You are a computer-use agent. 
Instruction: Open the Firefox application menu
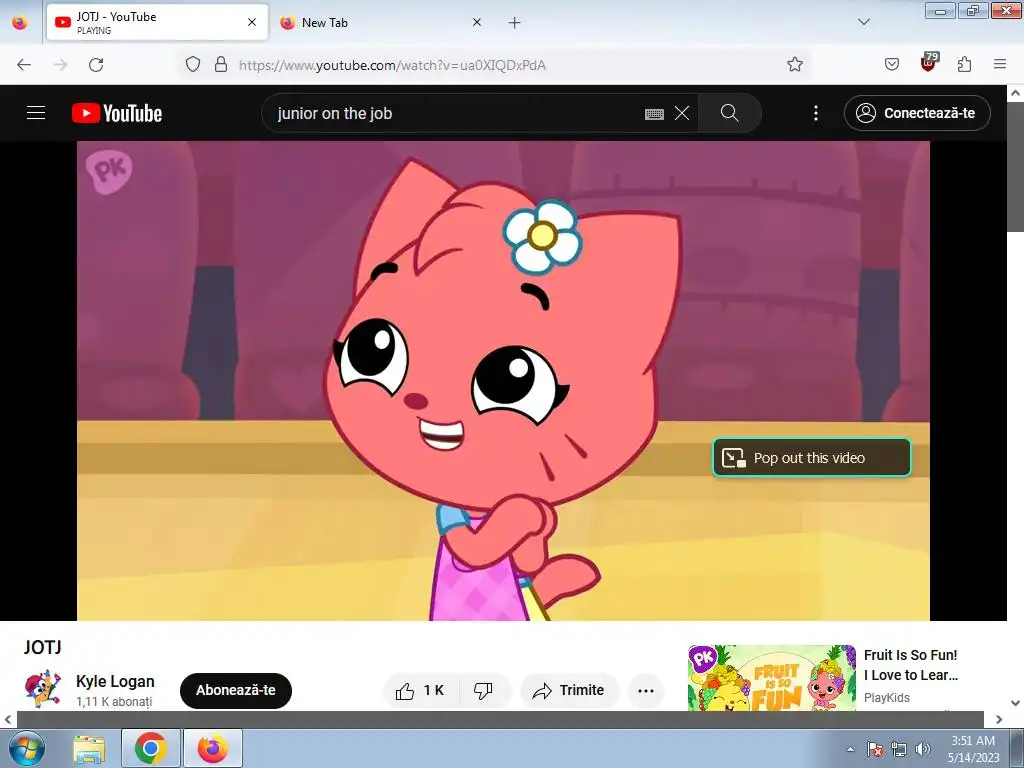[x=1000, y=64]
